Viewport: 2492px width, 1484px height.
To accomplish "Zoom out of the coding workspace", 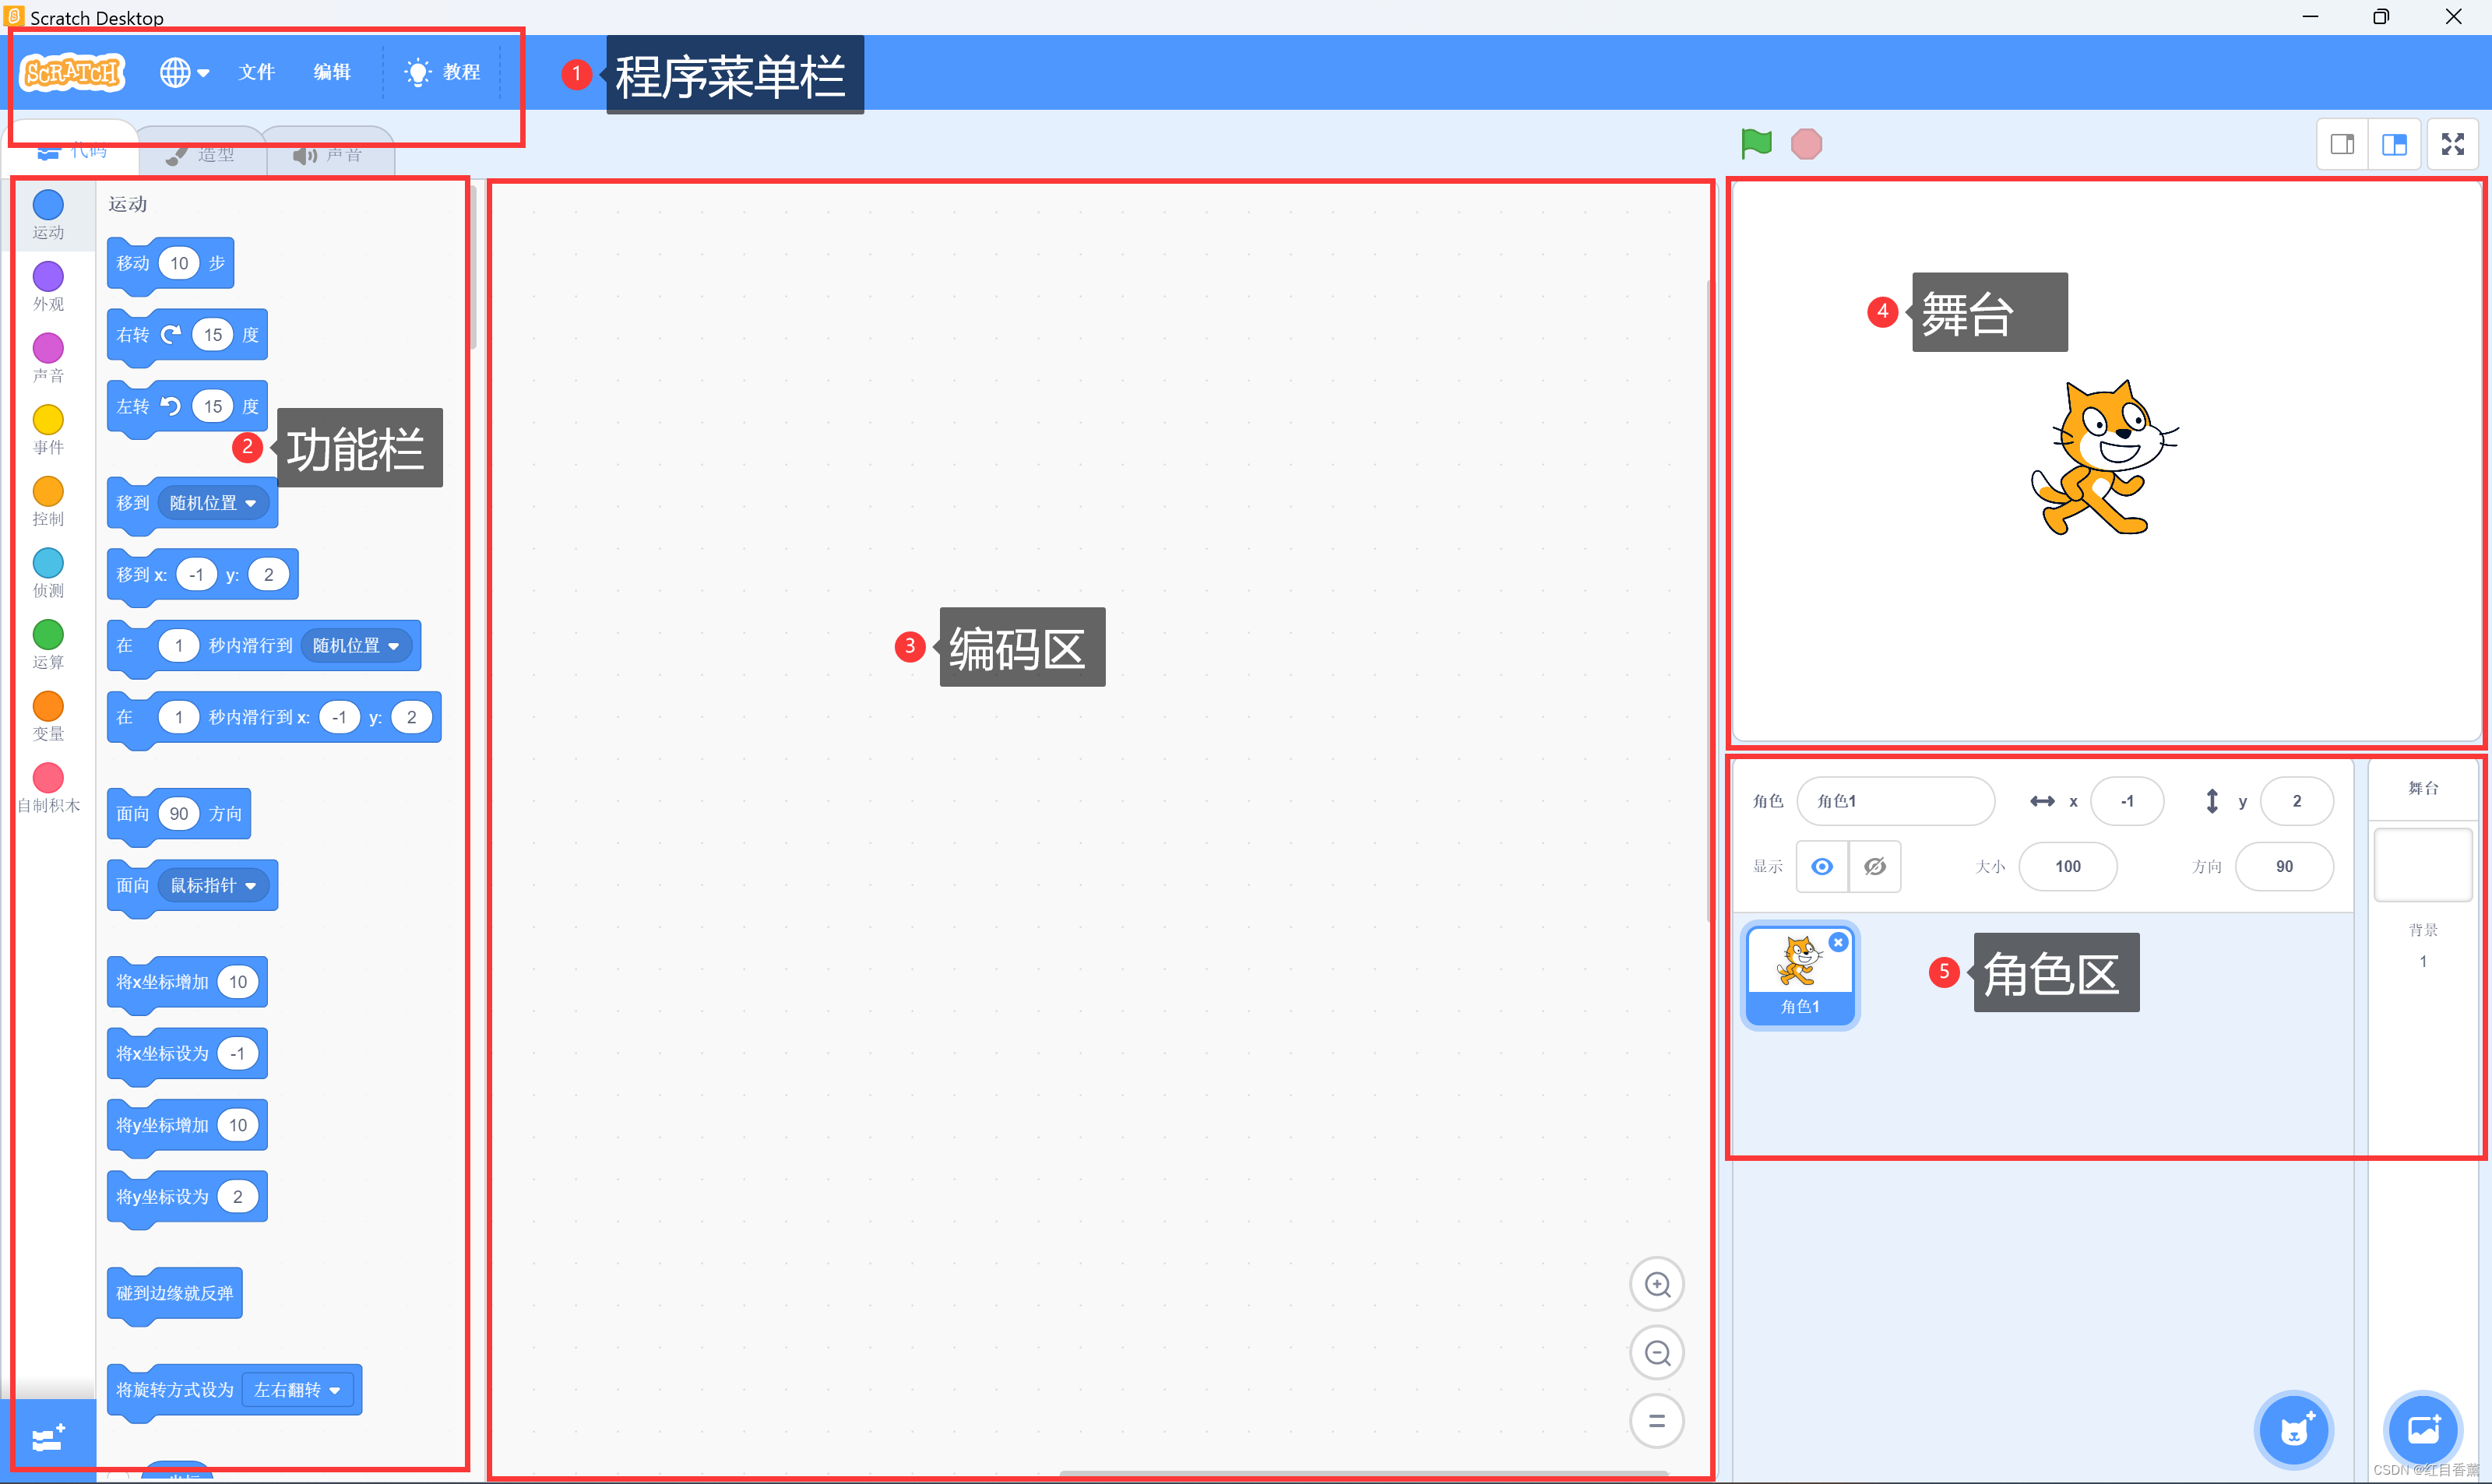I will (1657, 1353).
